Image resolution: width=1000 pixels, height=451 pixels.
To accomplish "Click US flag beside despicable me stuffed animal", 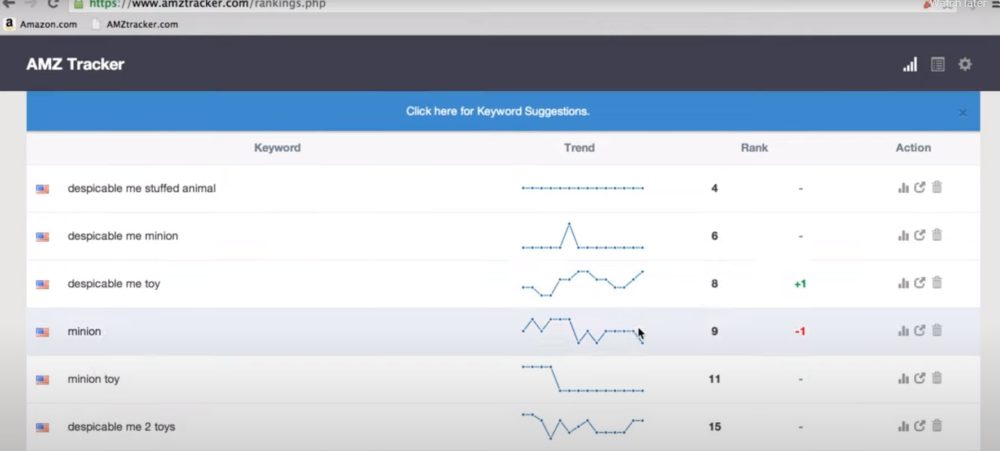I will click(43, 189).
